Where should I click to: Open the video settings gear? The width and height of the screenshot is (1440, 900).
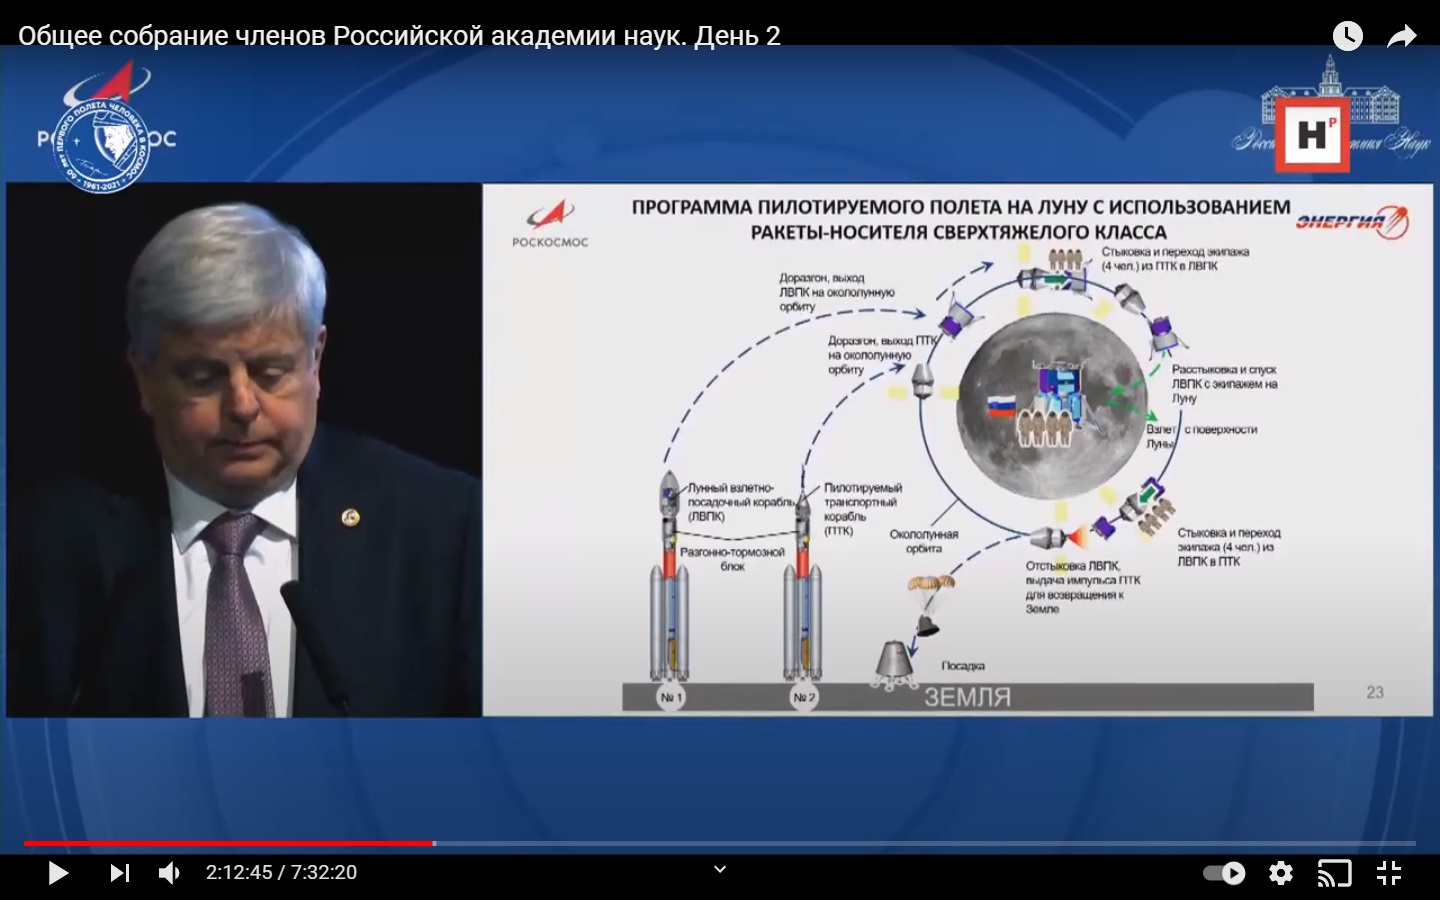(1281, 873)
